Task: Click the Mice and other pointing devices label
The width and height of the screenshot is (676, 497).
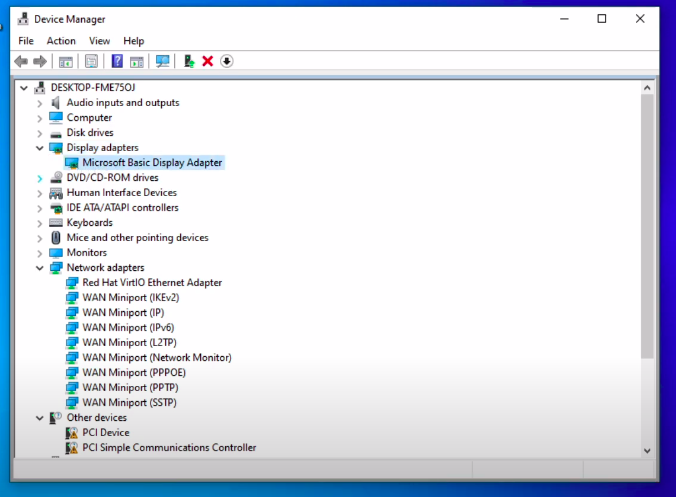Action: coord(138,238)
